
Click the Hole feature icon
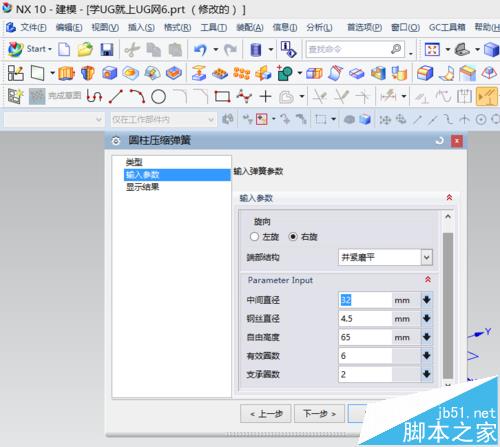point(110,73)
